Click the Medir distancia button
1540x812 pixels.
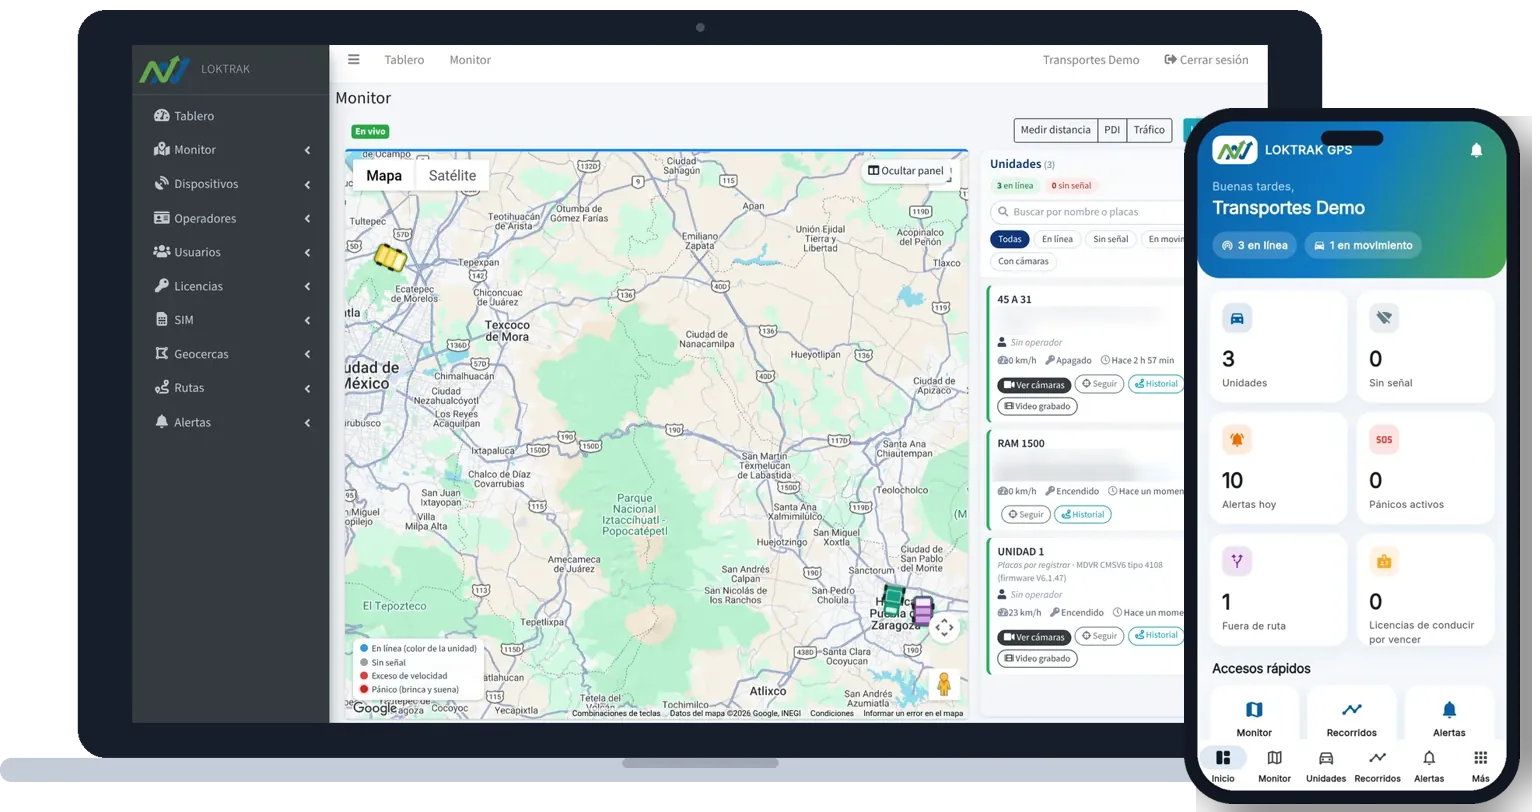pyautogui.click(x=1055, y=130)
